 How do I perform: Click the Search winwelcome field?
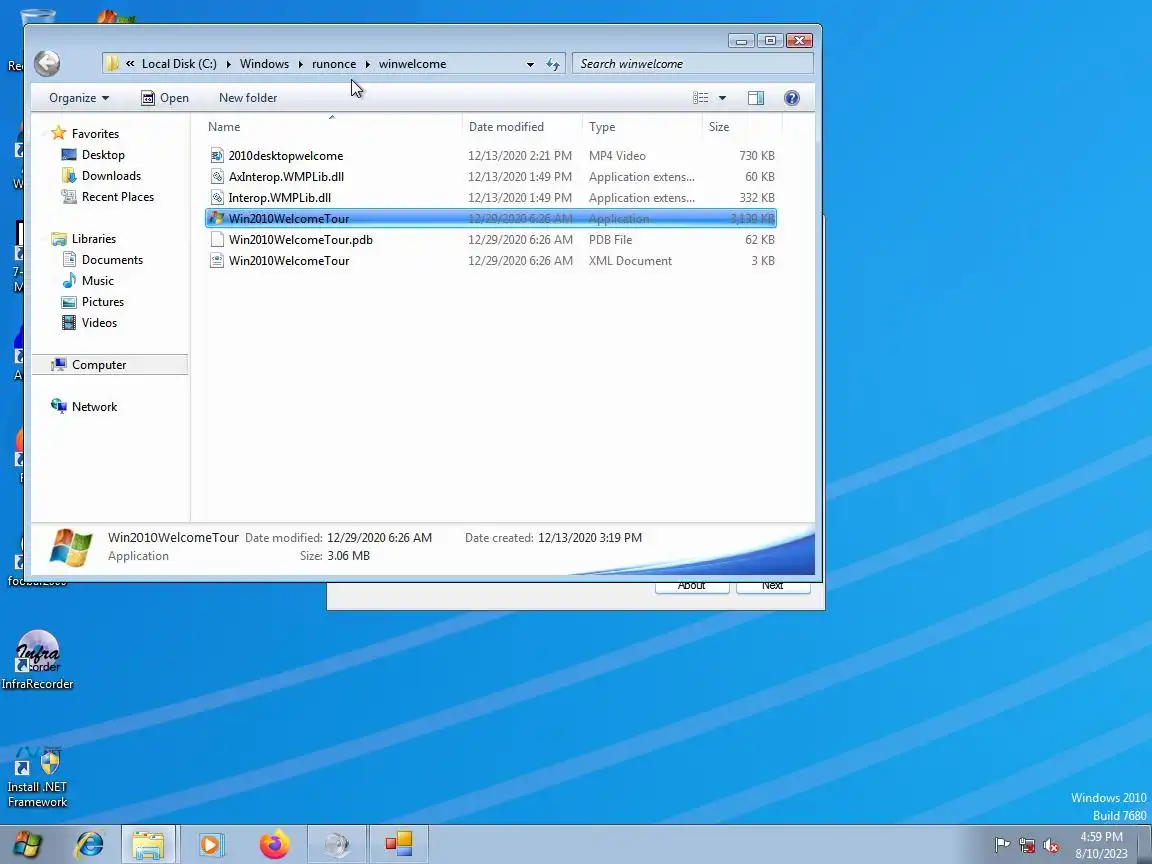pyautogui.click(x=692, y=64)
